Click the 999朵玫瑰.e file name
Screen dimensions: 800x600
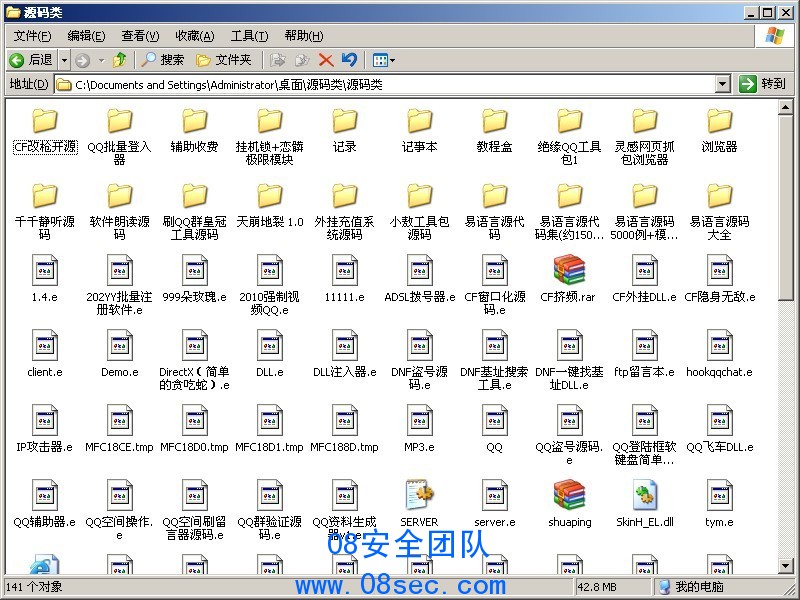194,297
